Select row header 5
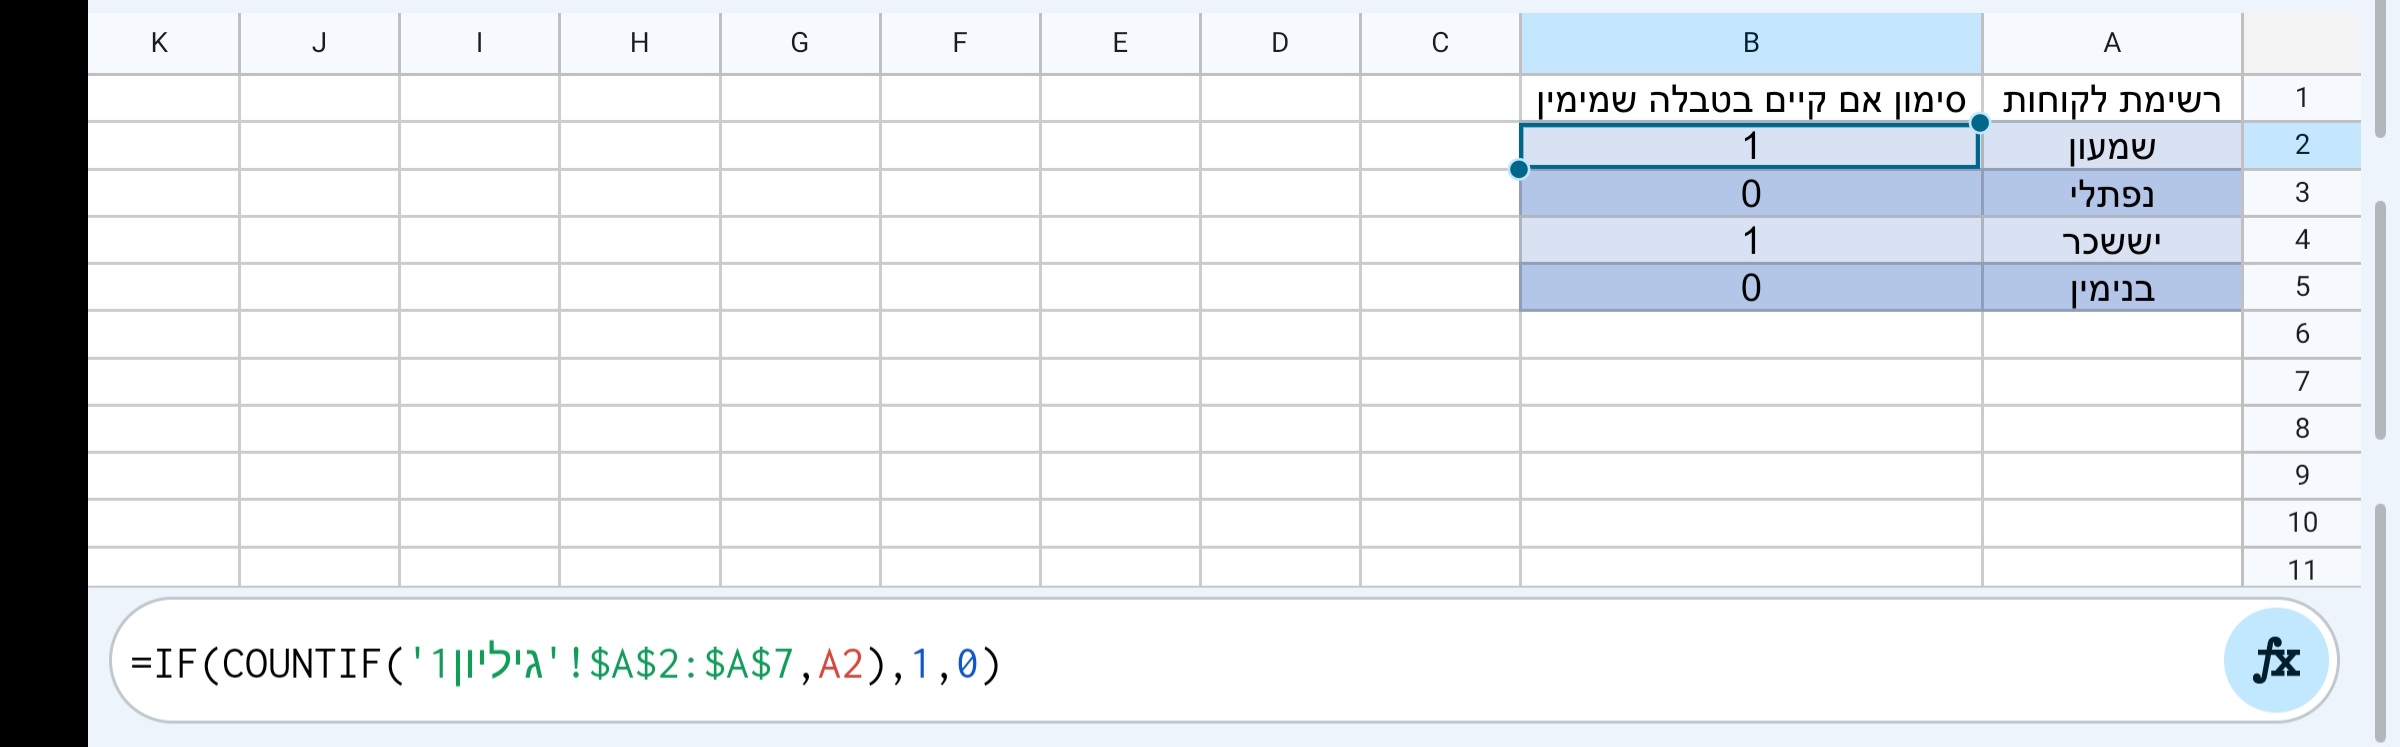Screen dimensions: 2400x747 2302,287
